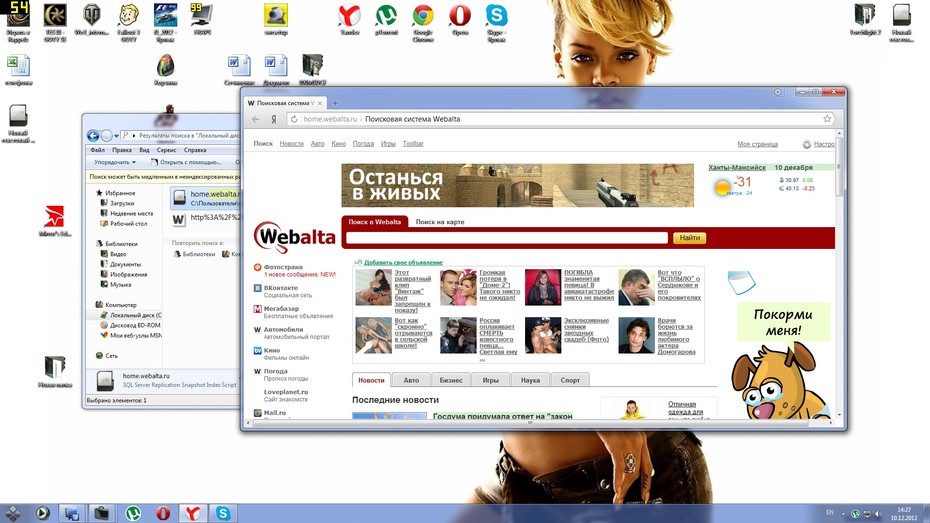This screenshot has width=930, height=523.
Task: Open the Toolbar link in the top navigation
Action: (x=413, y=143)
